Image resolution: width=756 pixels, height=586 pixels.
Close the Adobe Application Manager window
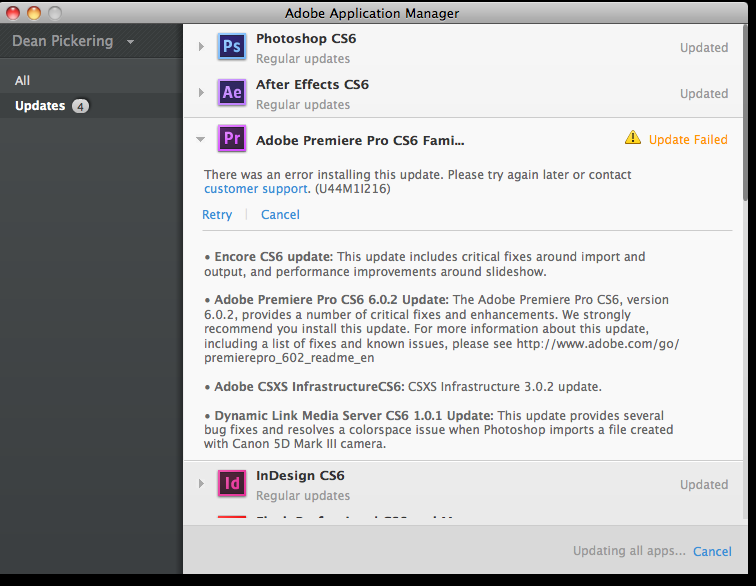click(12, 13)
